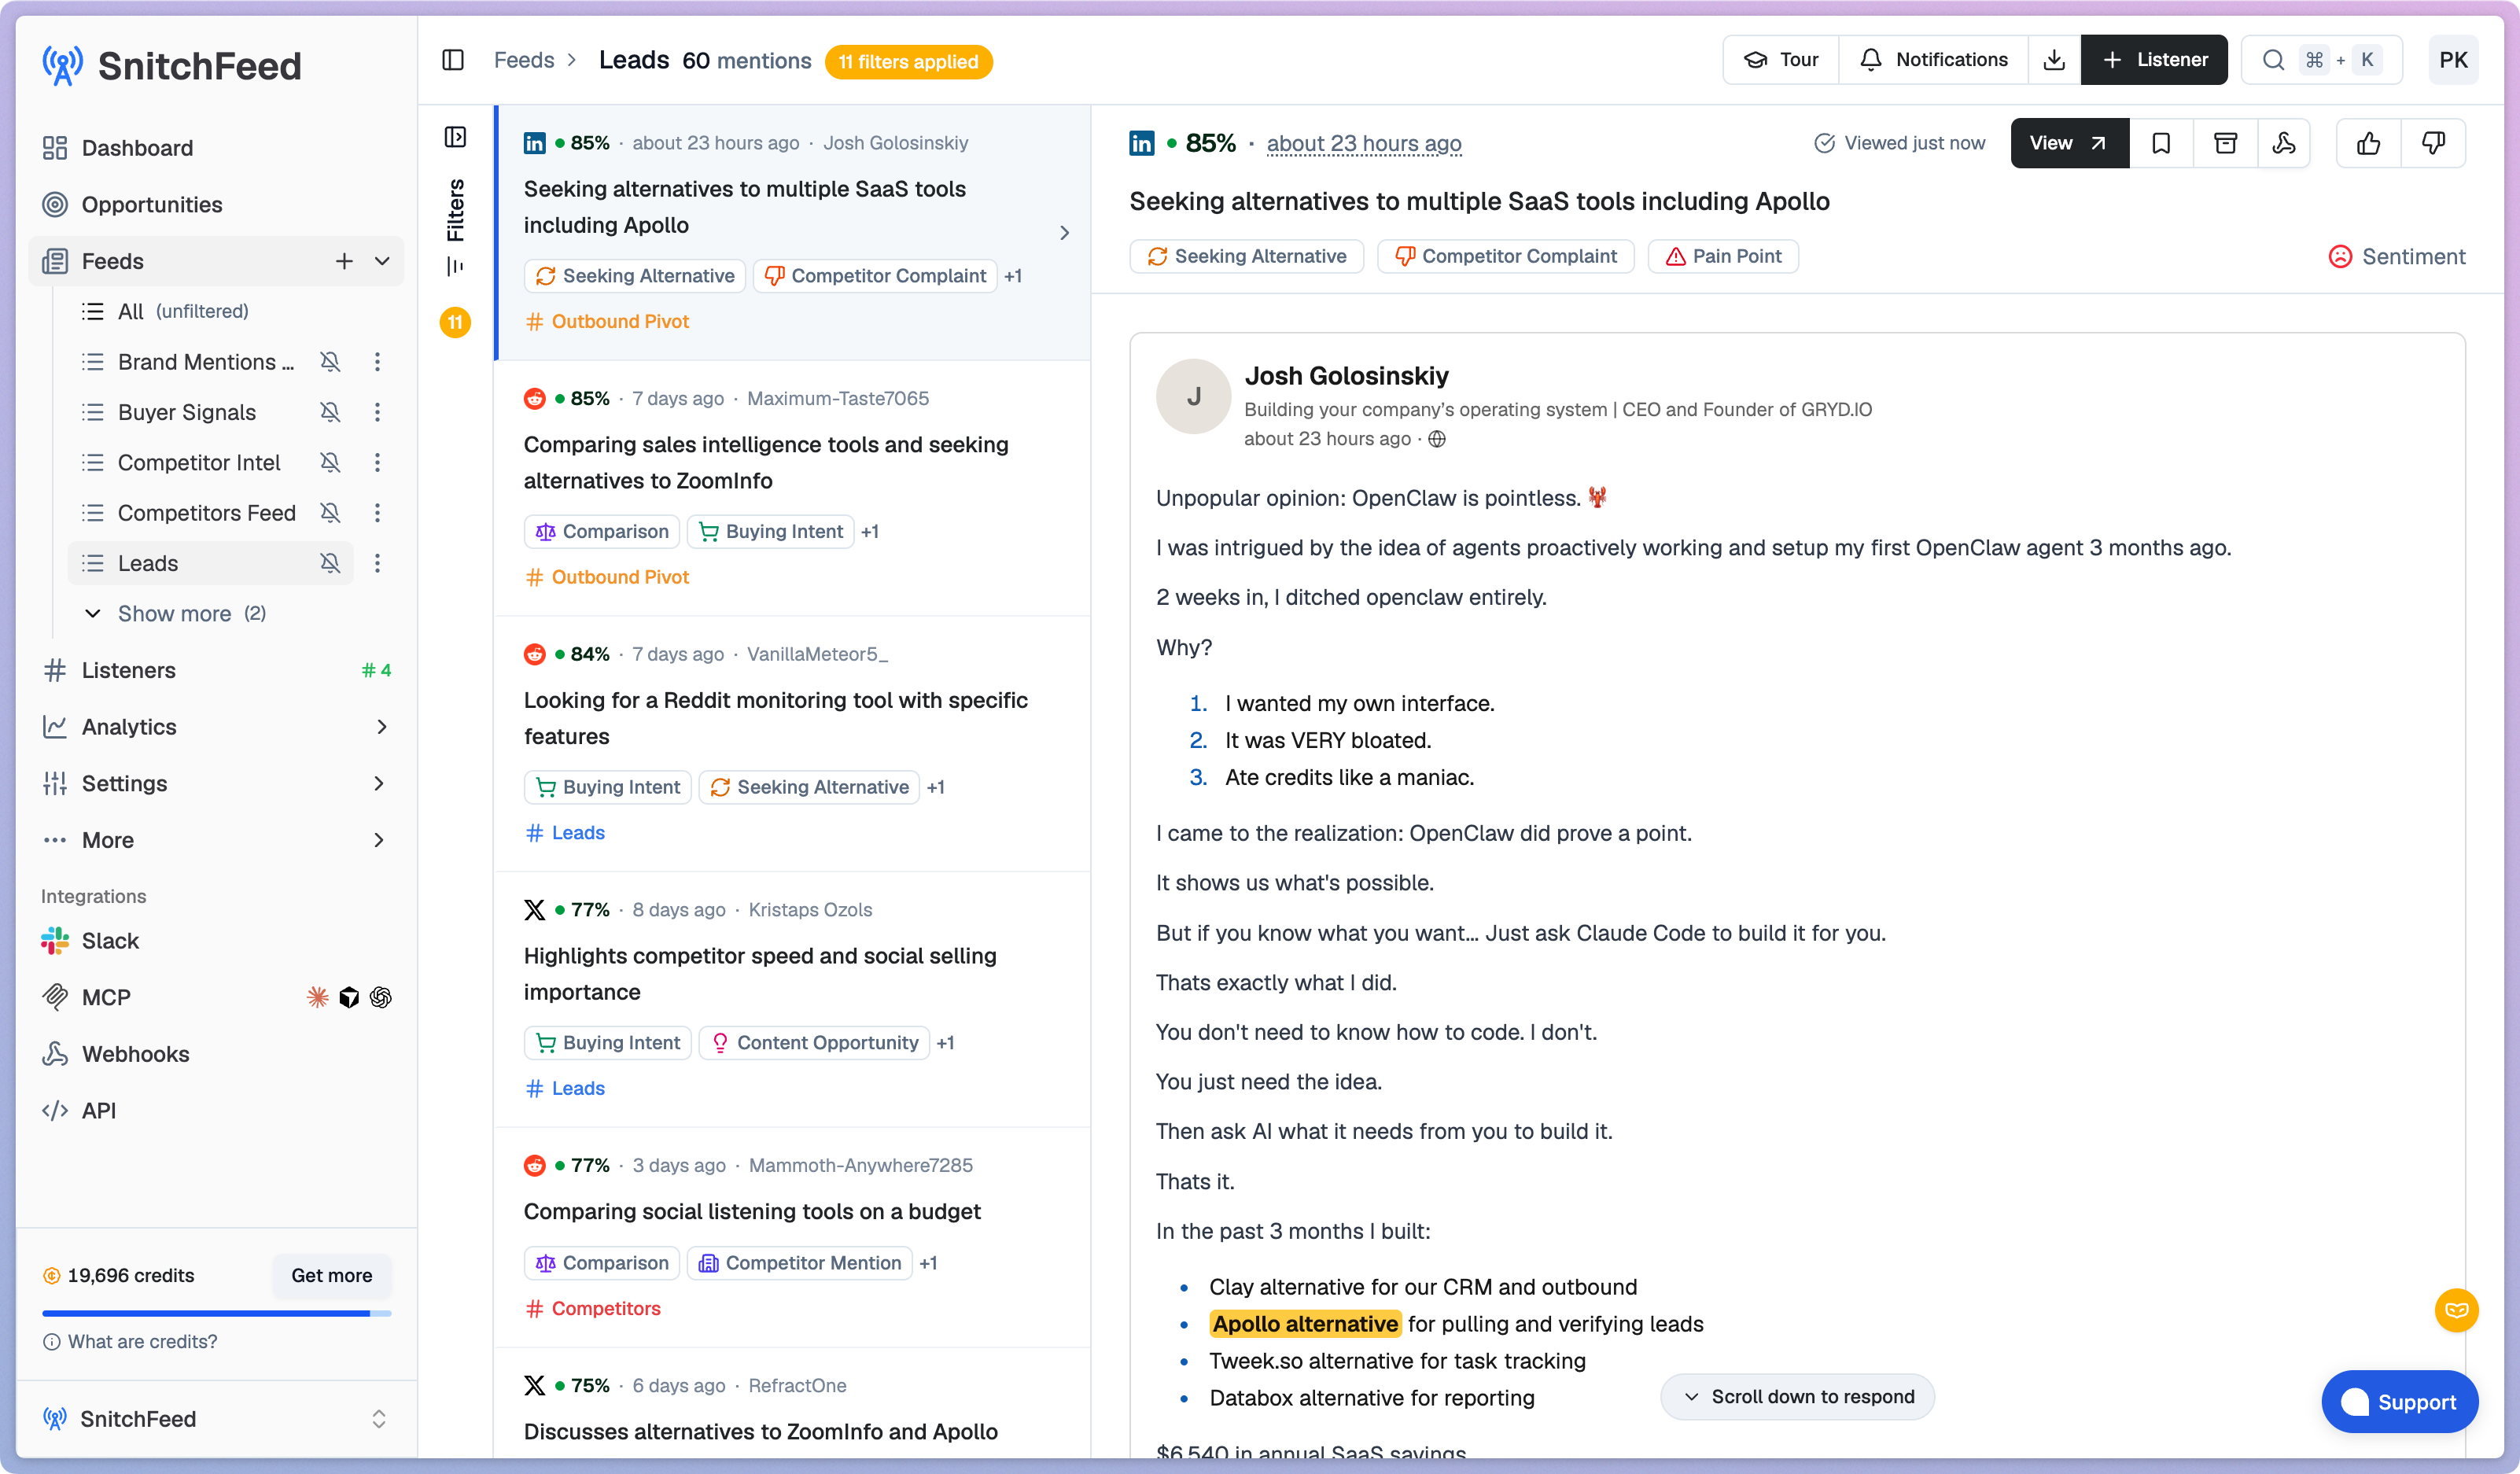
Task: Open Josh Golosinskiy's avatar
Action: coord(1193,396)
